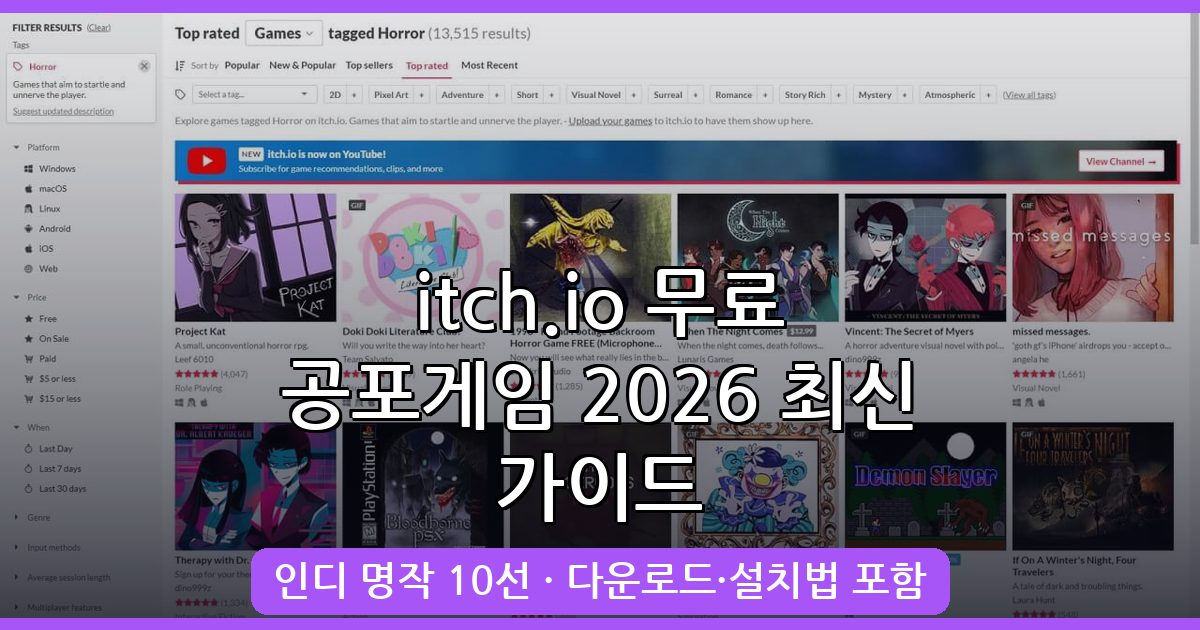Click the Windows platform icon
Screen dimensions: 1200x630
point(28,169)
